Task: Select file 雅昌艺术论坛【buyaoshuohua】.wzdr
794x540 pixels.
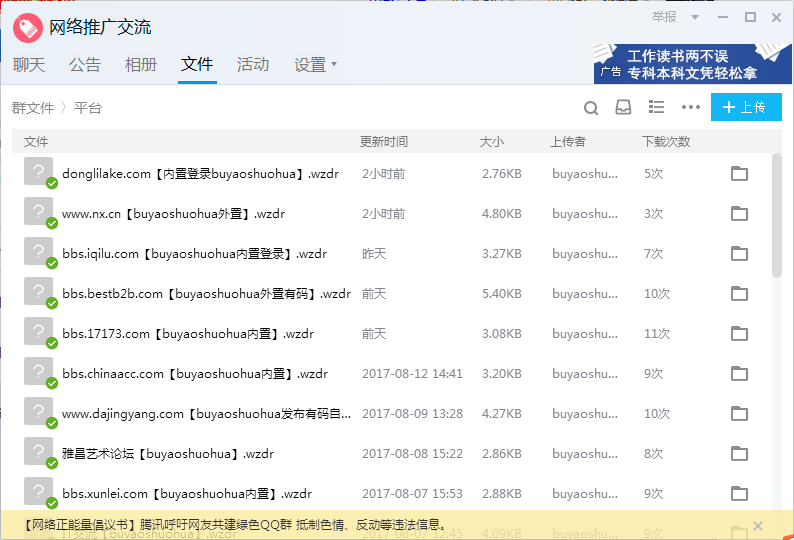Action: 168,454
